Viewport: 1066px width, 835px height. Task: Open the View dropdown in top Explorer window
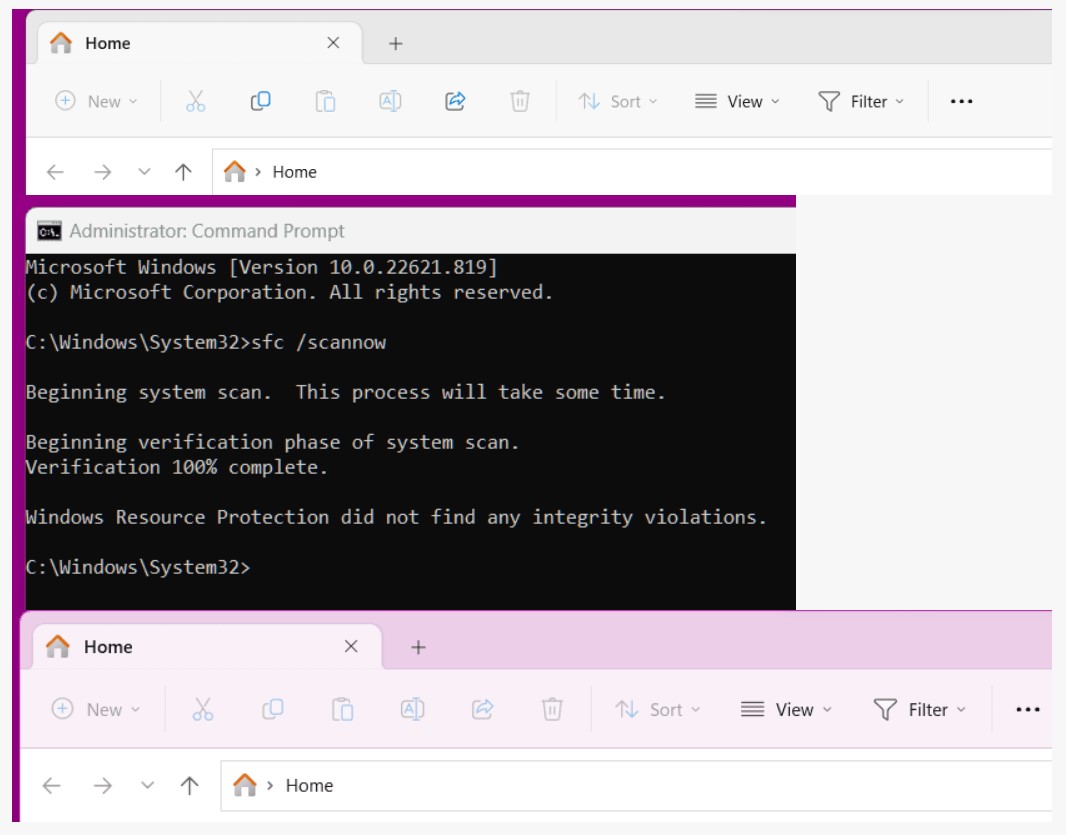[x=737, y=101]
